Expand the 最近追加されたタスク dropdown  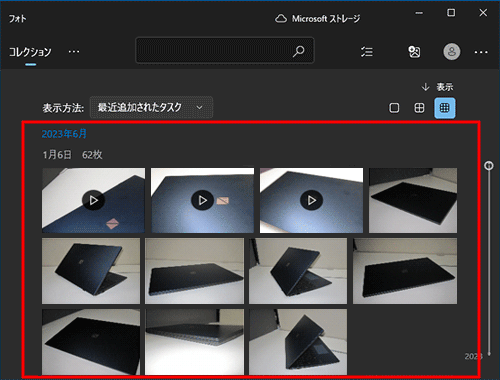[151, 107]
